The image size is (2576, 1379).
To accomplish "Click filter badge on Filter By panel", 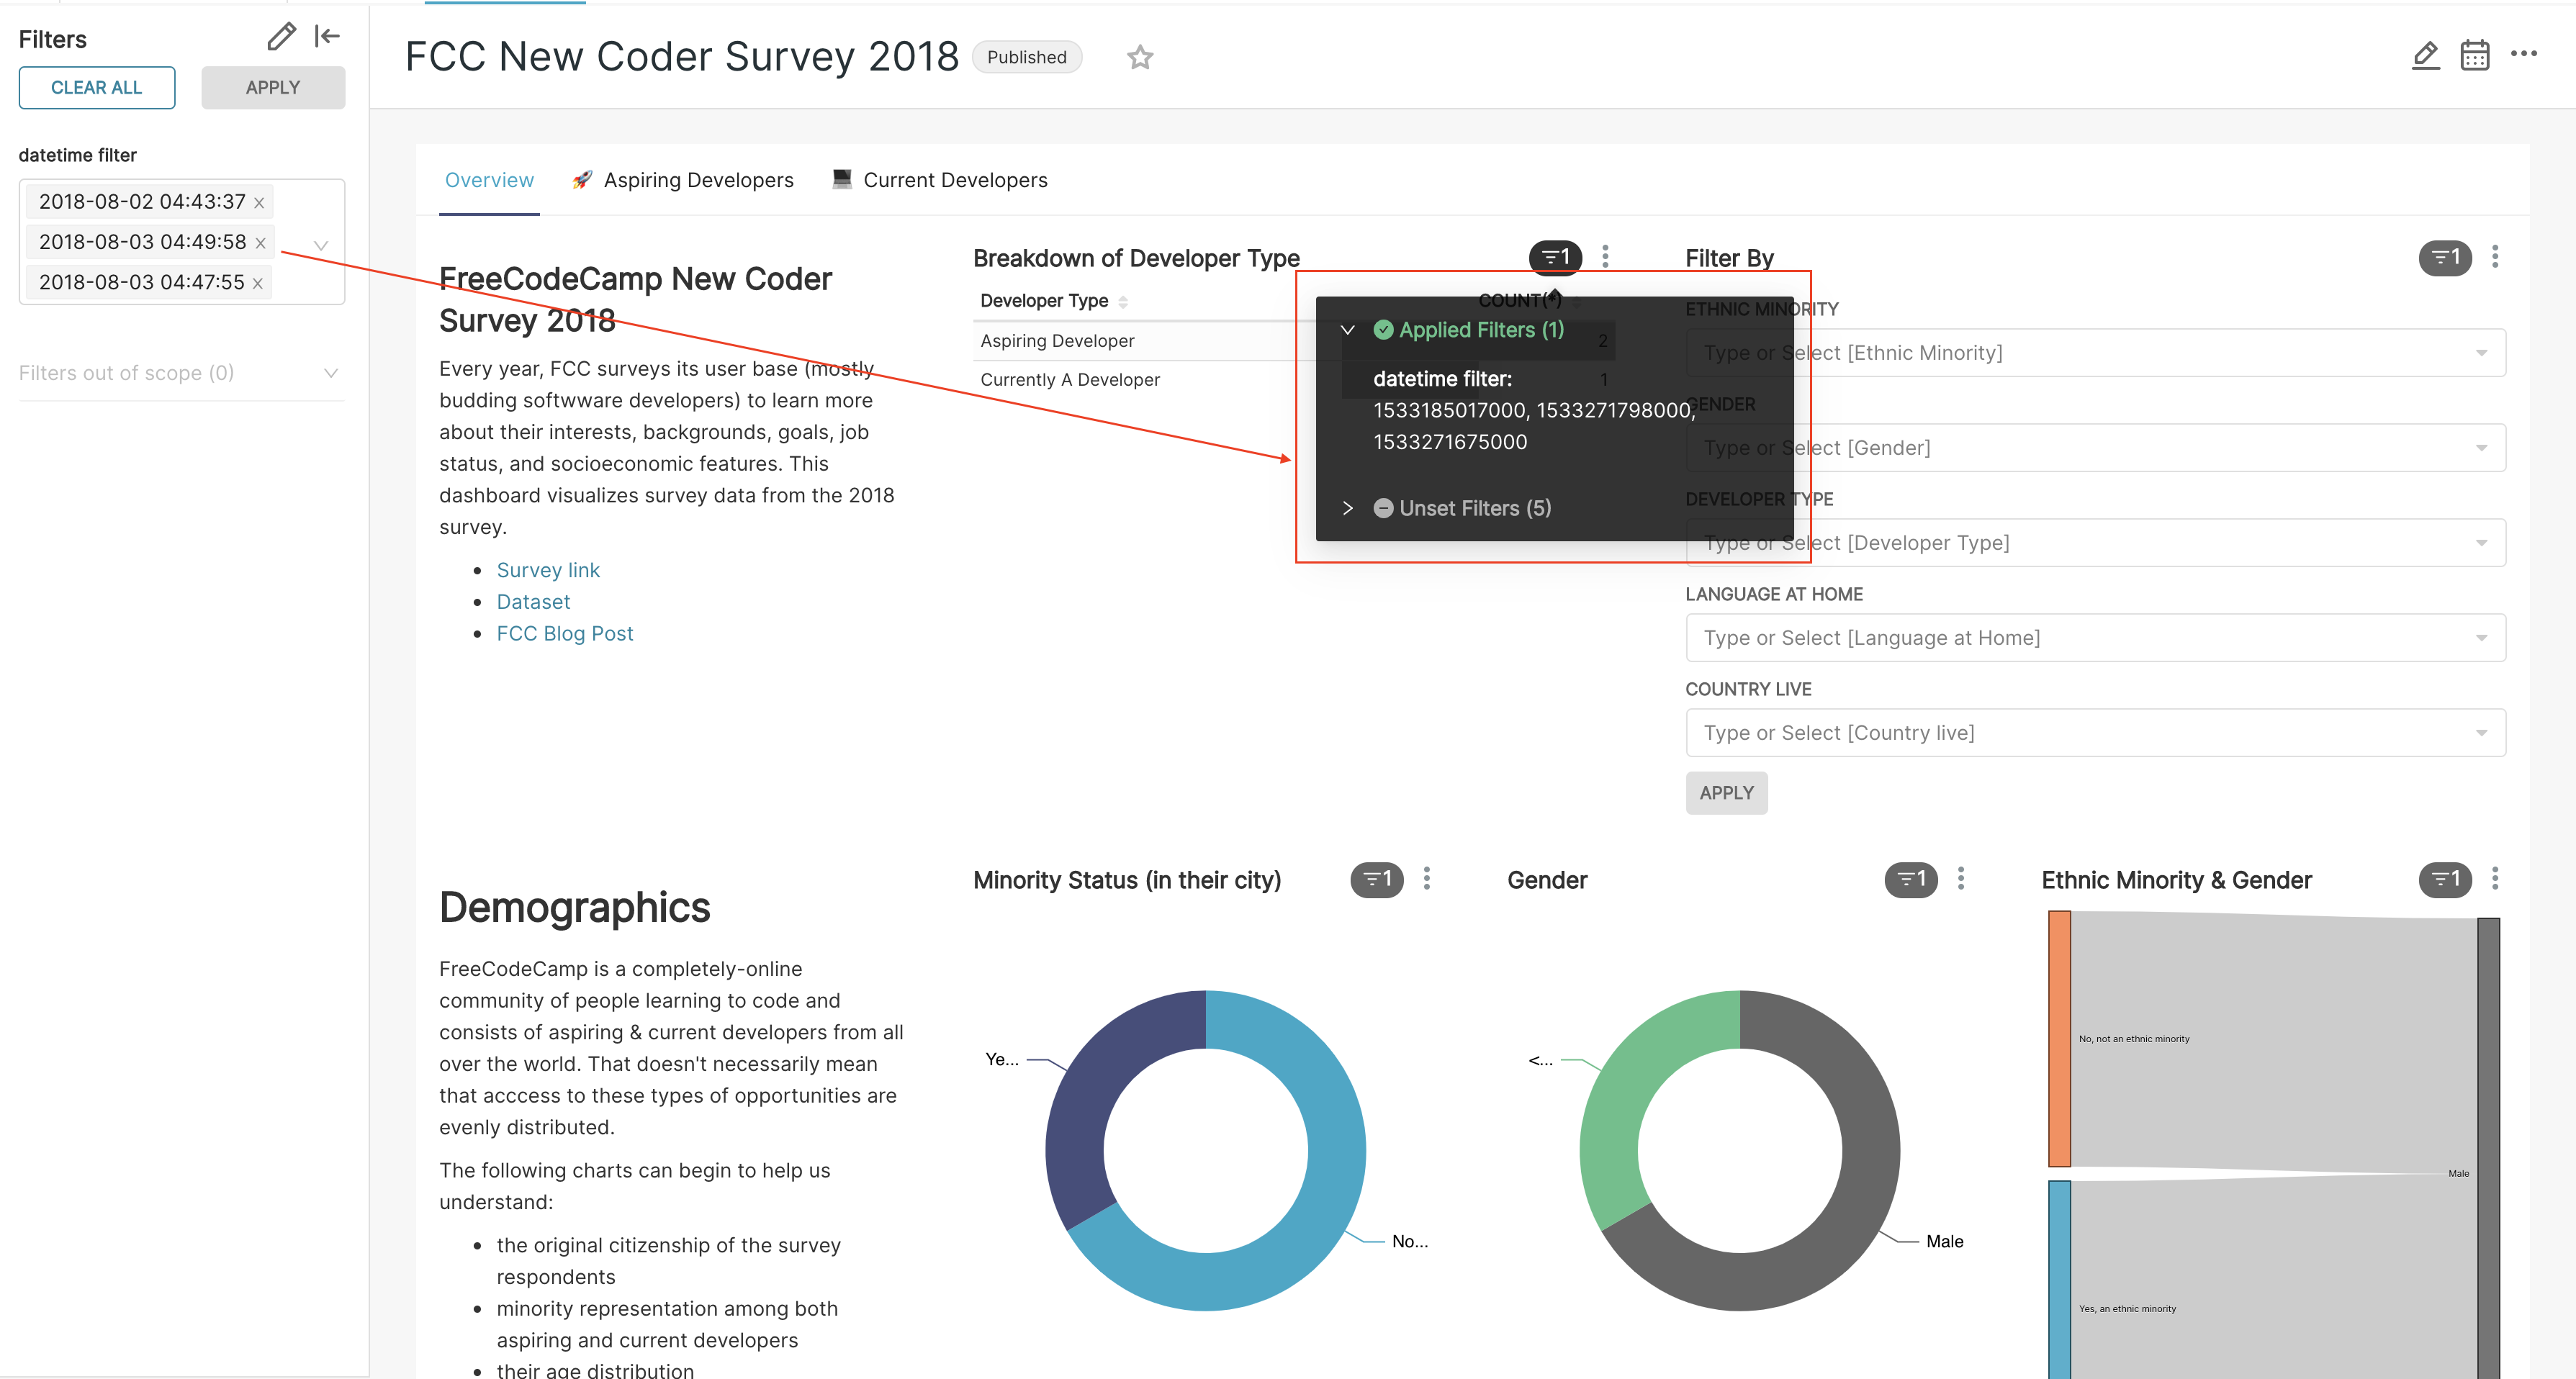I will click(x=2444, y=258).
